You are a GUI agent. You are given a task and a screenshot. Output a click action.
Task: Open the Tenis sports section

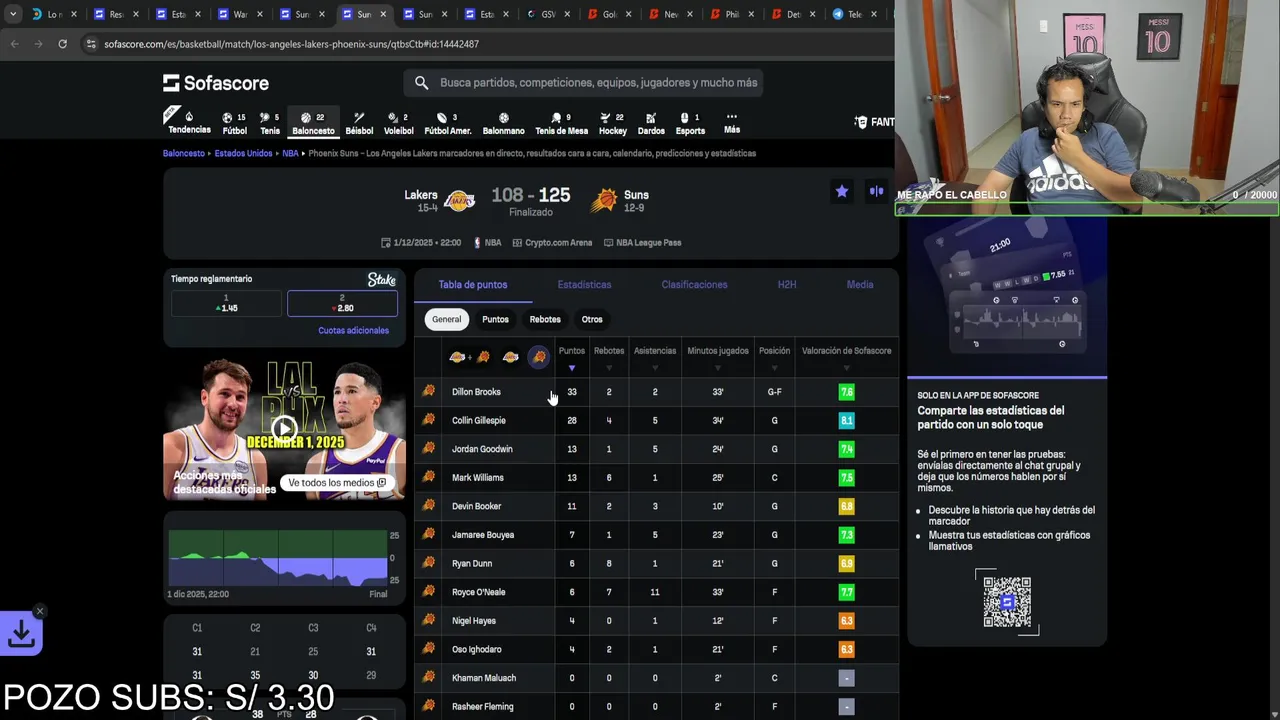[x=270, y=123]
